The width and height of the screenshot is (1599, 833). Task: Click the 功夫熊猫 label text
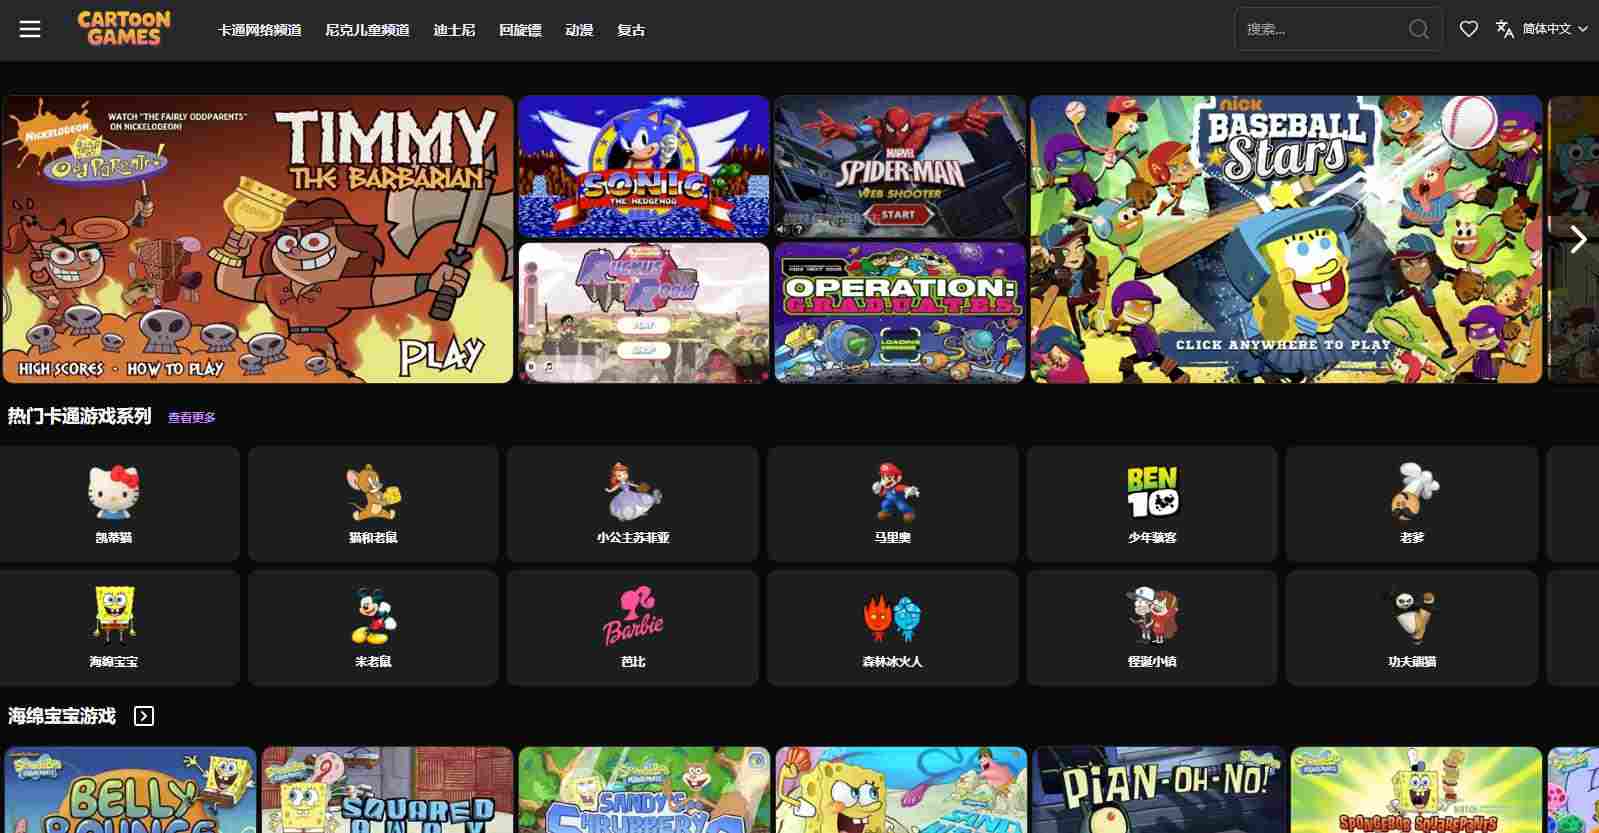pyautogui.click(x=1412, y=661)
